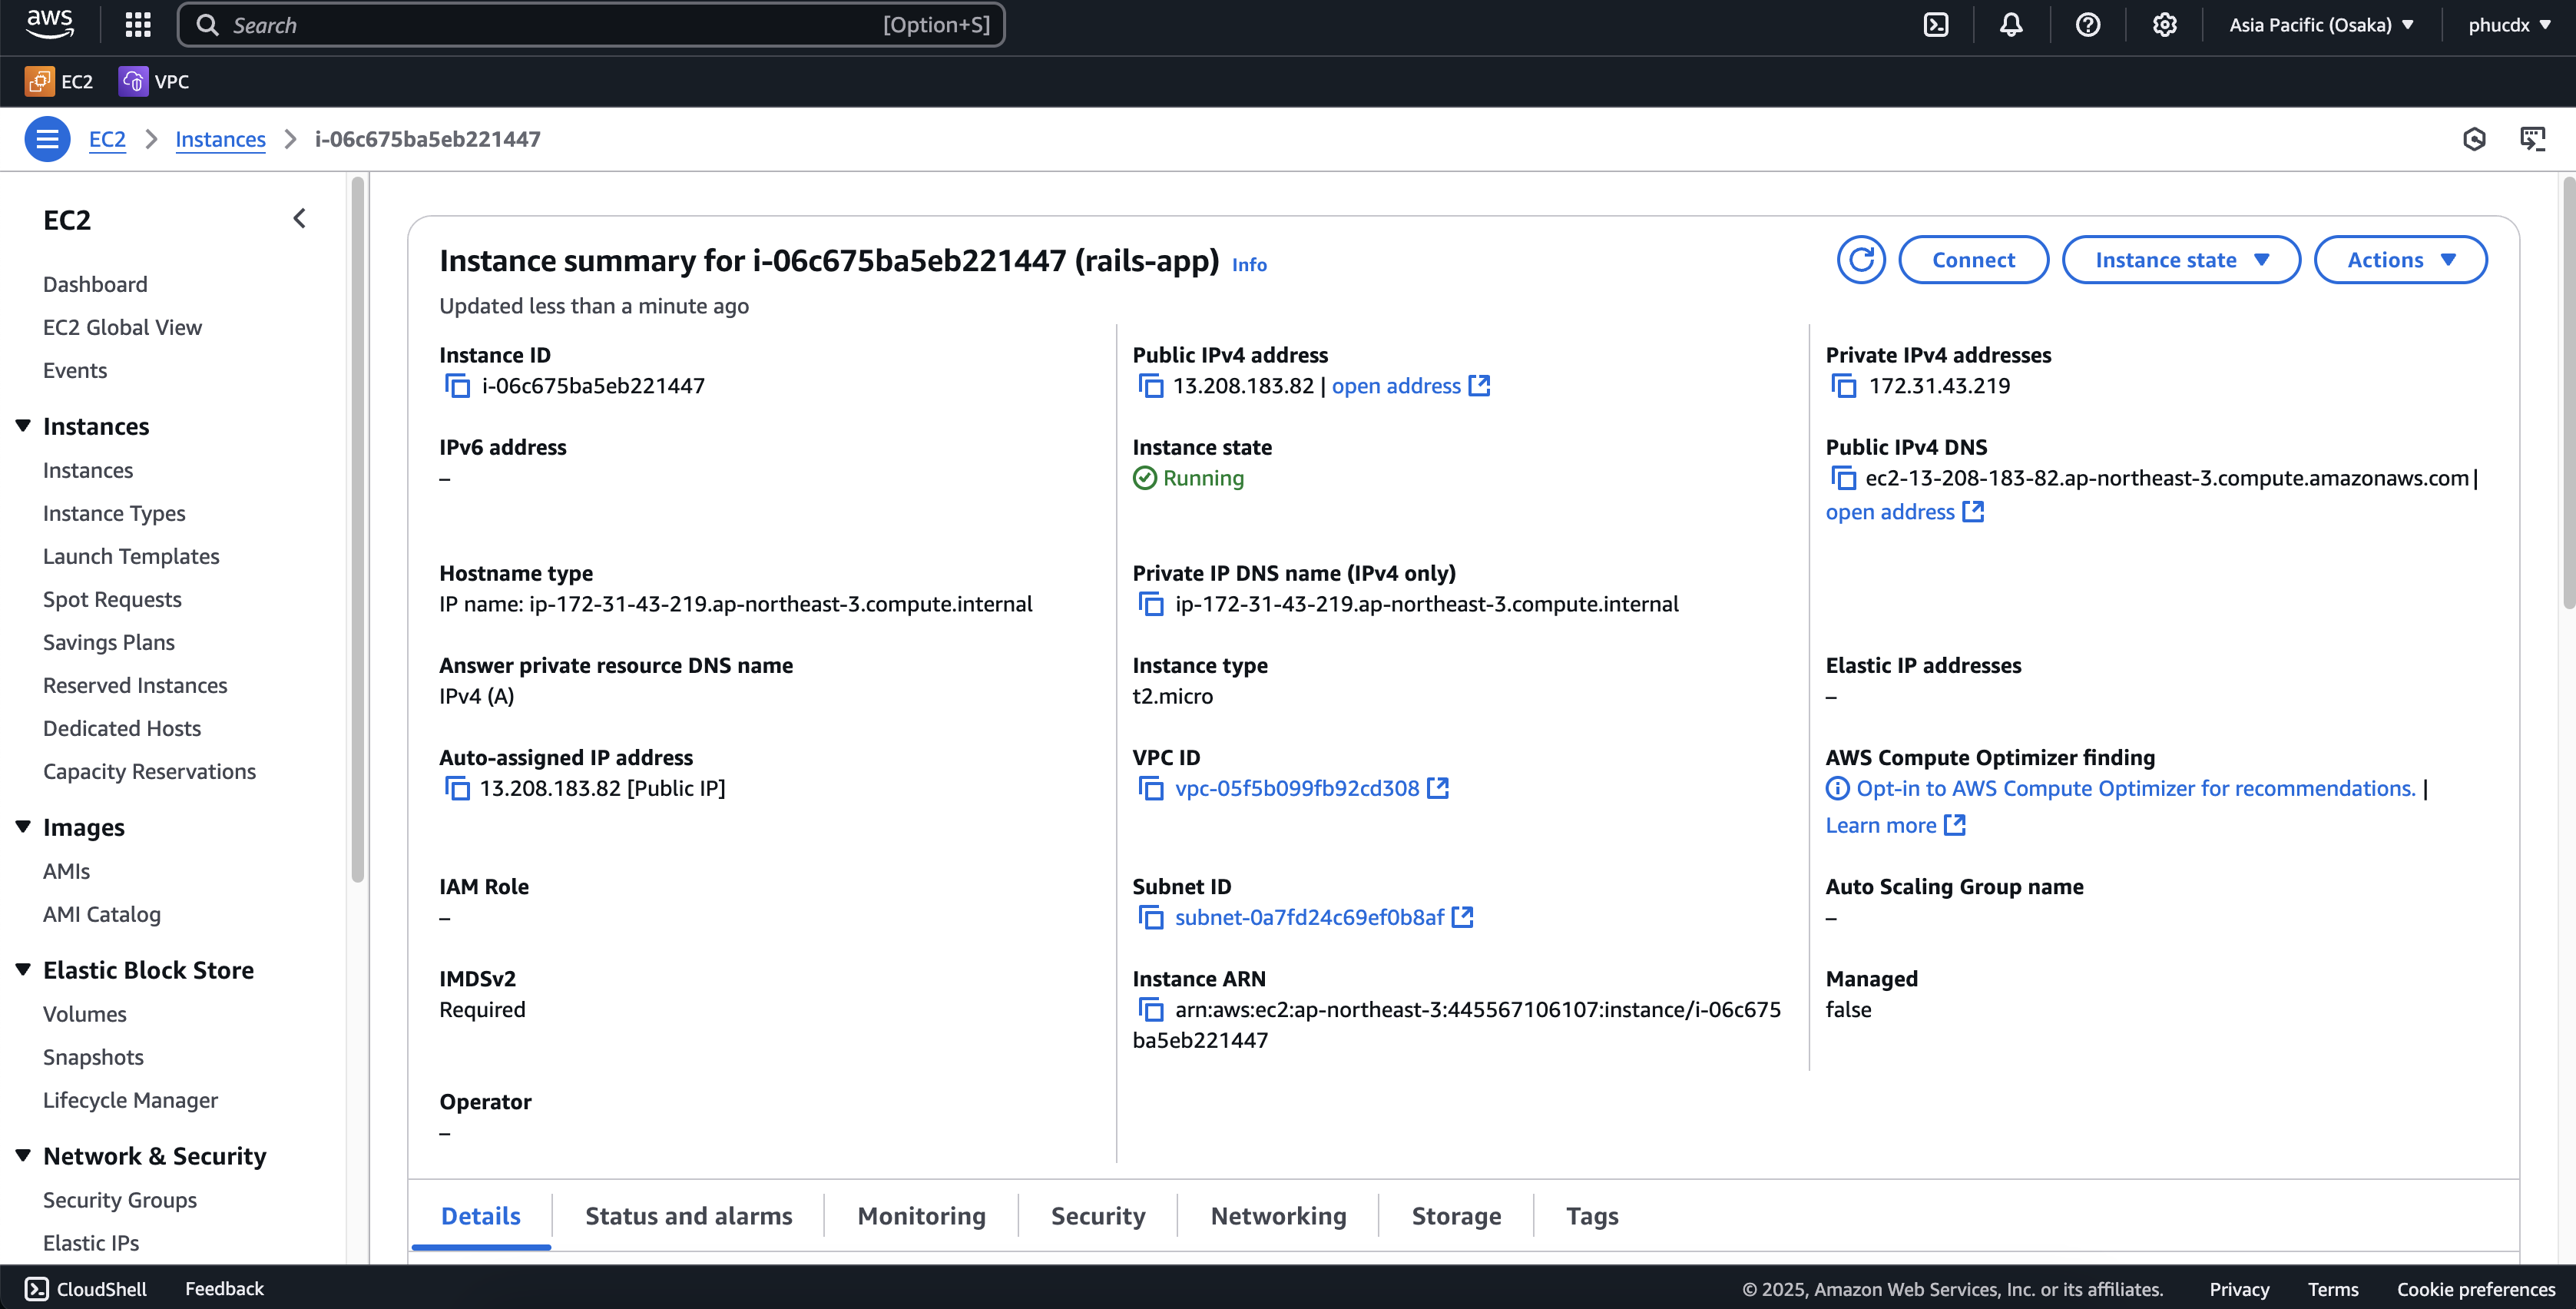Open the settings gear in the navbar

2164,24
